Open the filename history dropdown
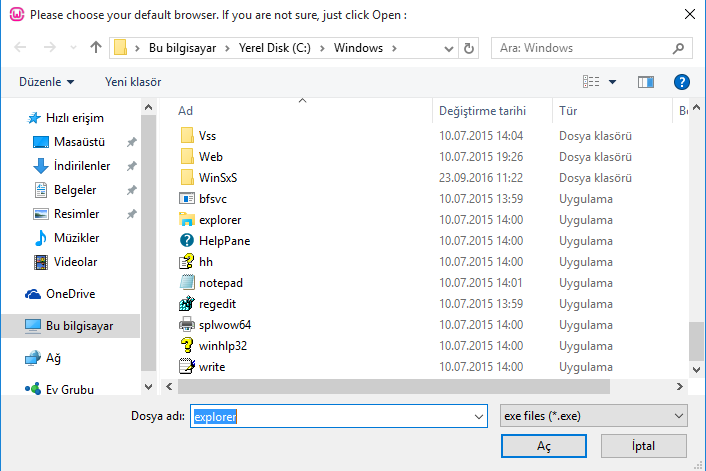 tap(479, 416)
